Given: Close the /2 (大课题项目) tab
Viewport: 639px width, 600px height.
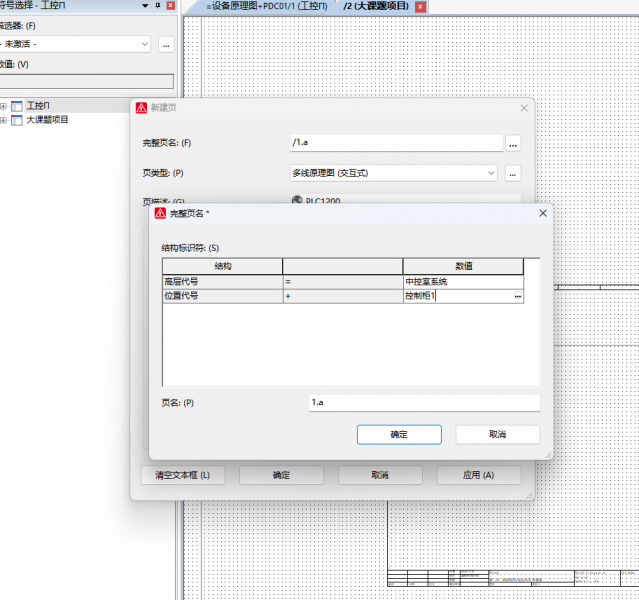Looking at the screenshot, I should point(421,7).
